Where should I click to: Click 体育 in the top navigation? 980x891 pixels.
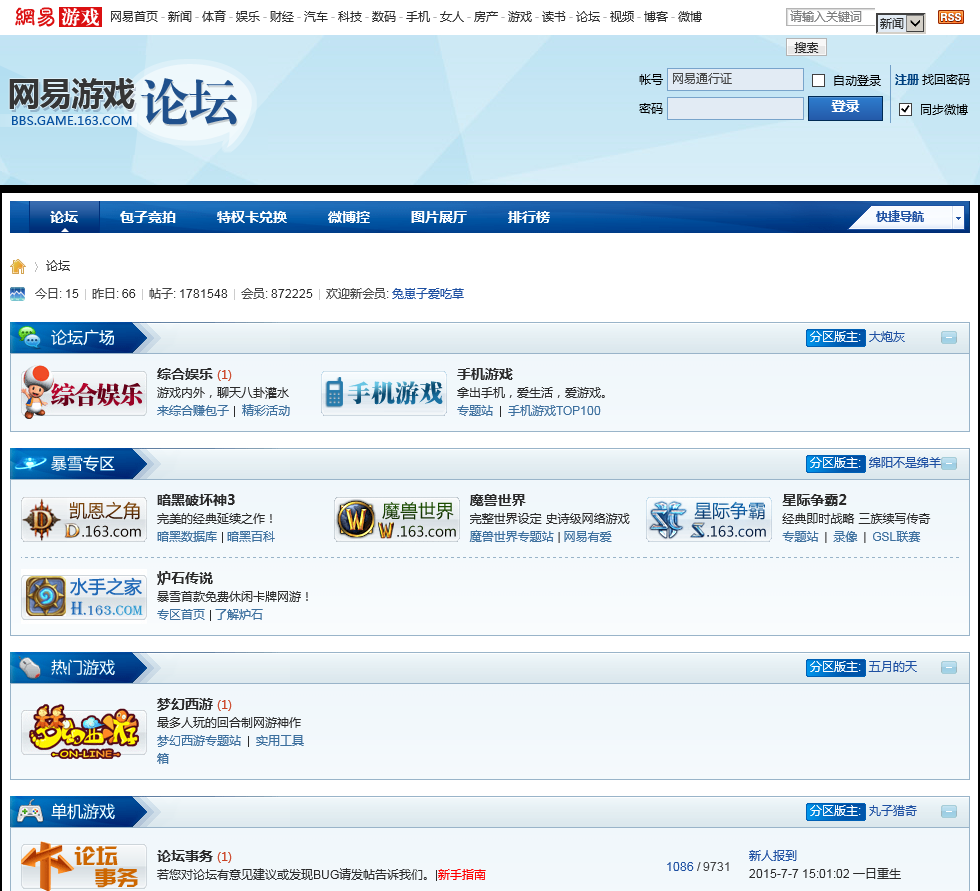click(214, 17)
